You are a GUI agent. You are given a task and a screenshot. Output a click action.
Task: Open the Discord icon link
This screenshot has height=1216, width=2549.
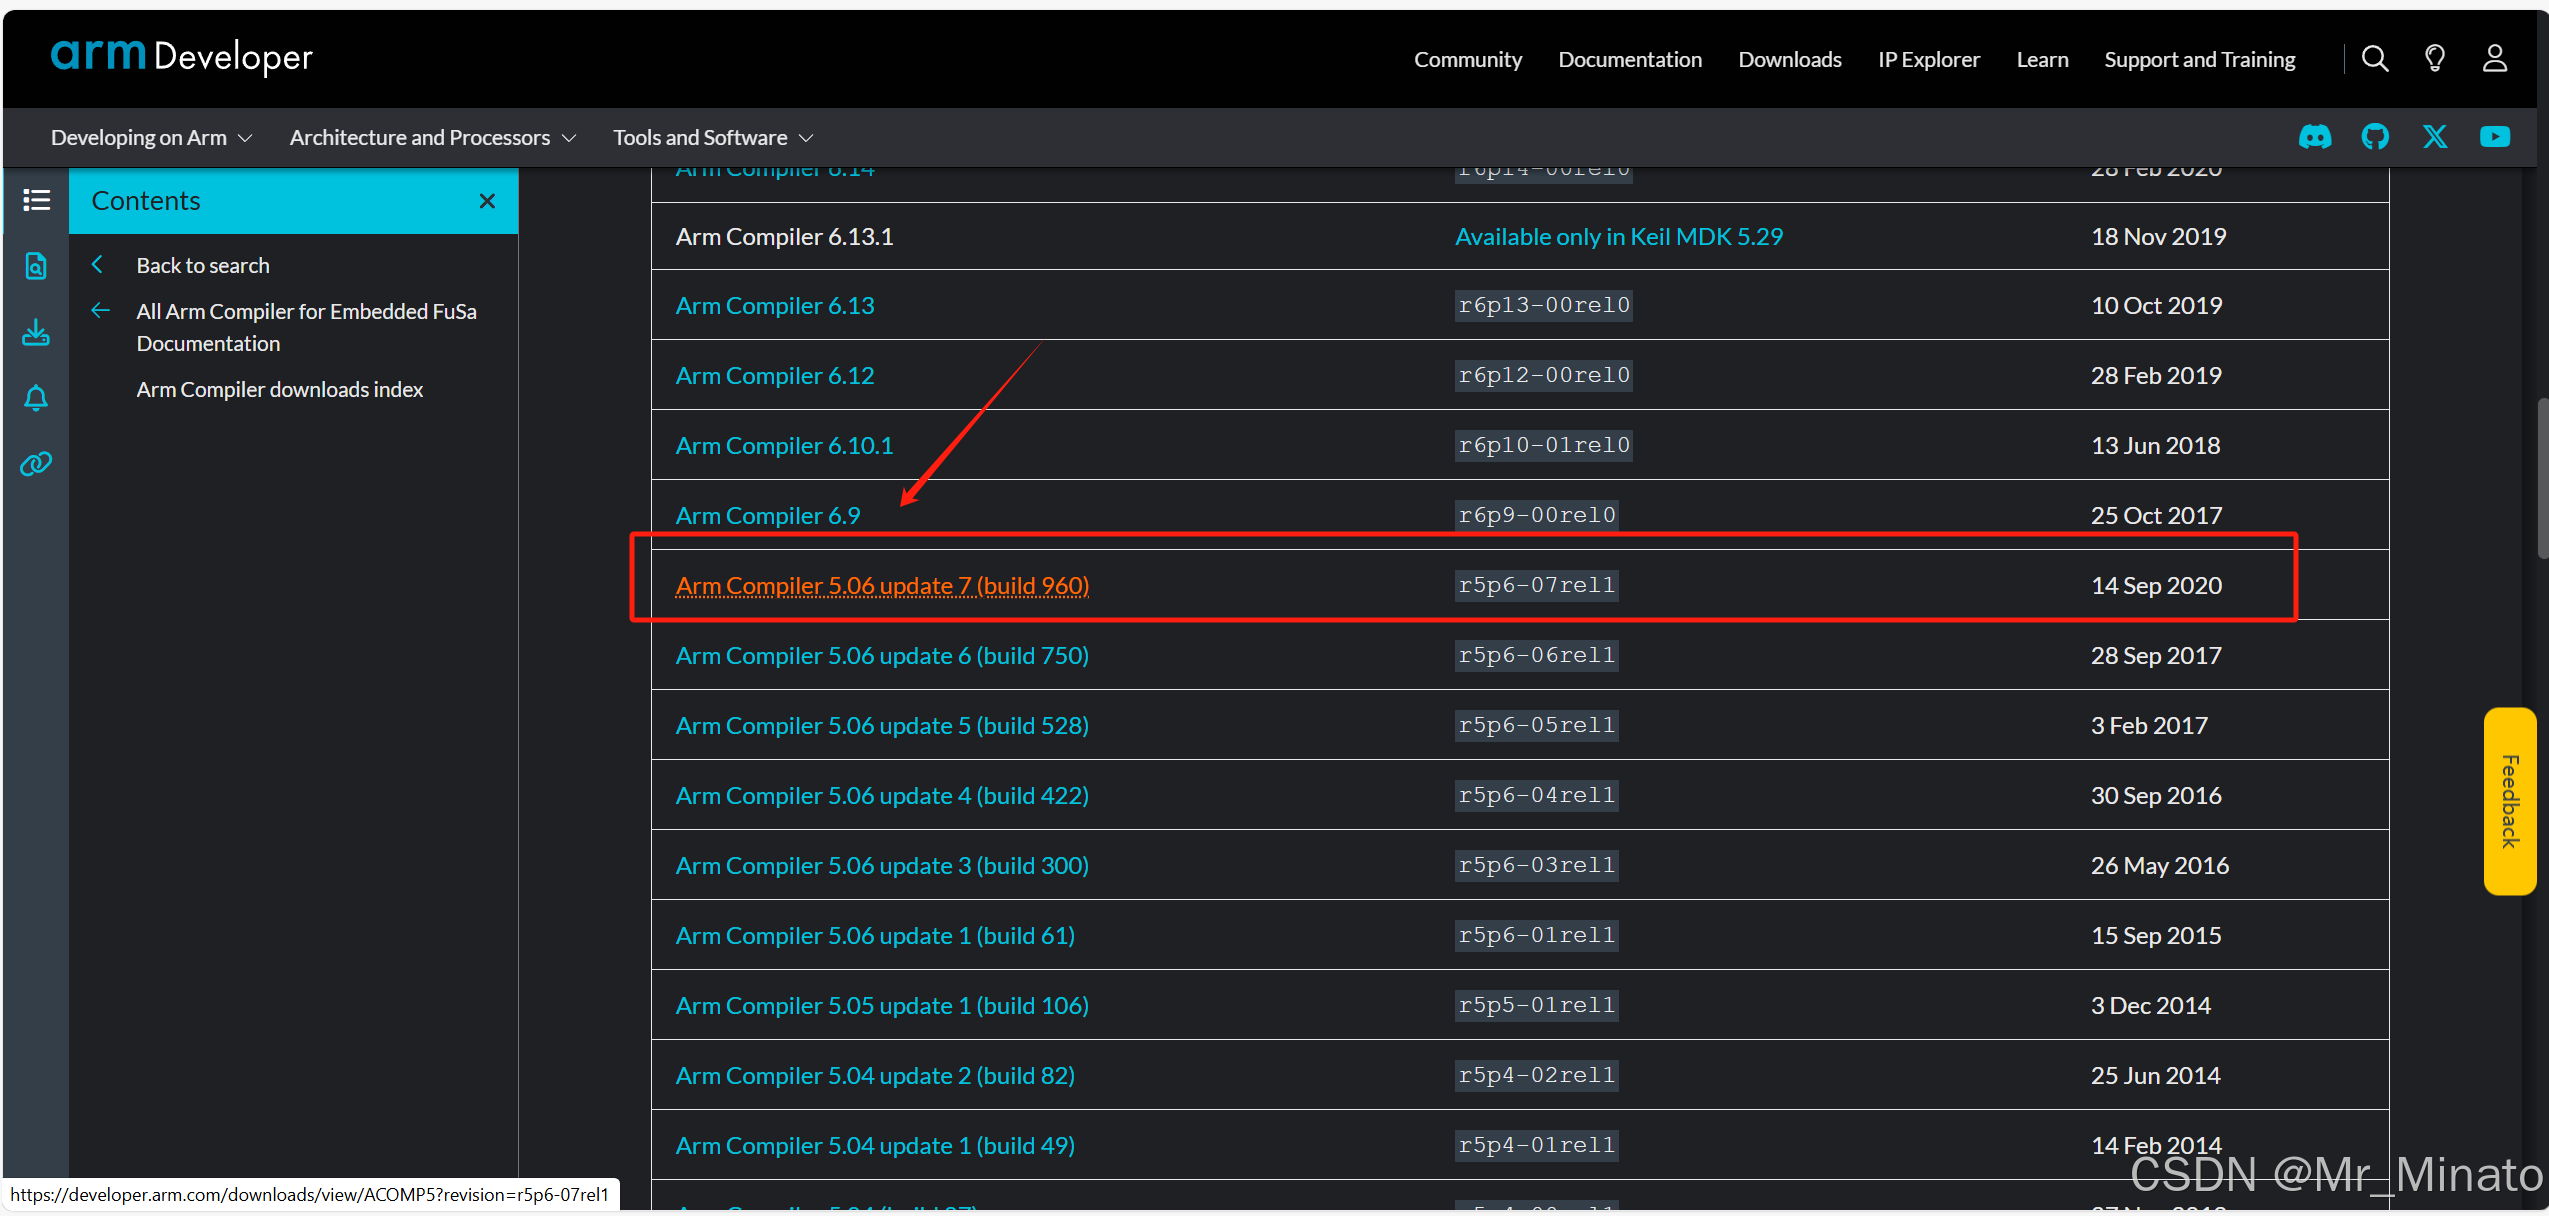coord(2314,137)
